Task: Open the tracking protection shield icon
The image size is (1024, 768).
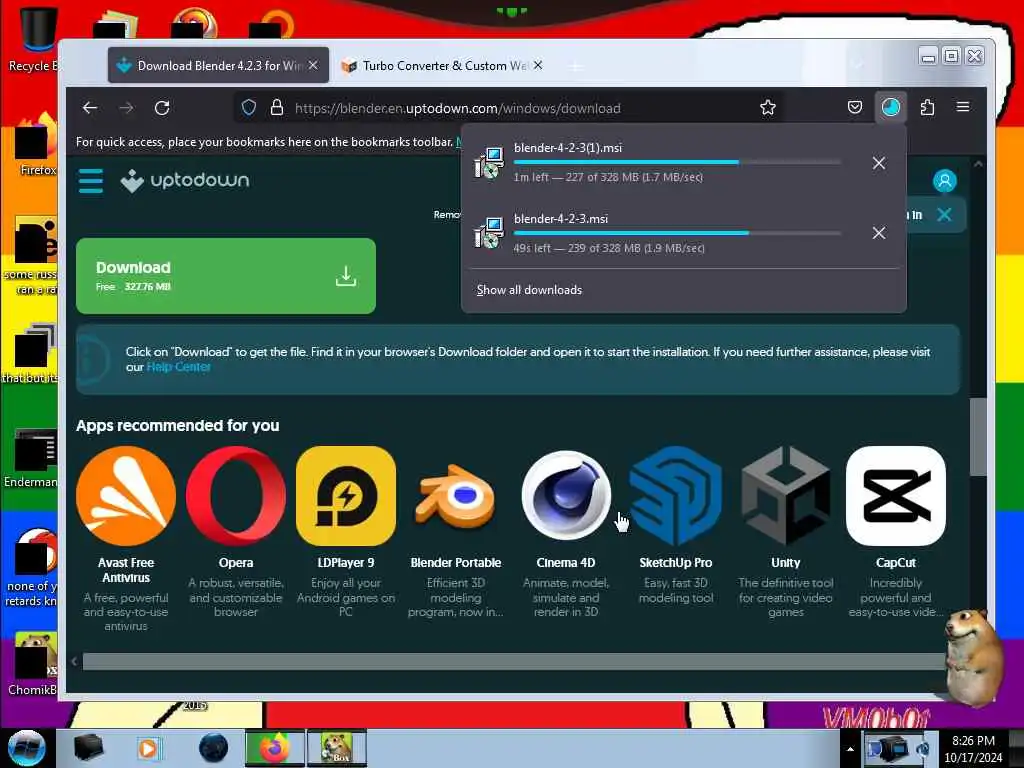Action: click(249, 108)
